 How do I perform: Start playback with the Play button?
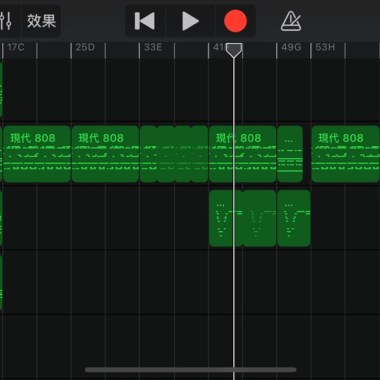[190, 21]
